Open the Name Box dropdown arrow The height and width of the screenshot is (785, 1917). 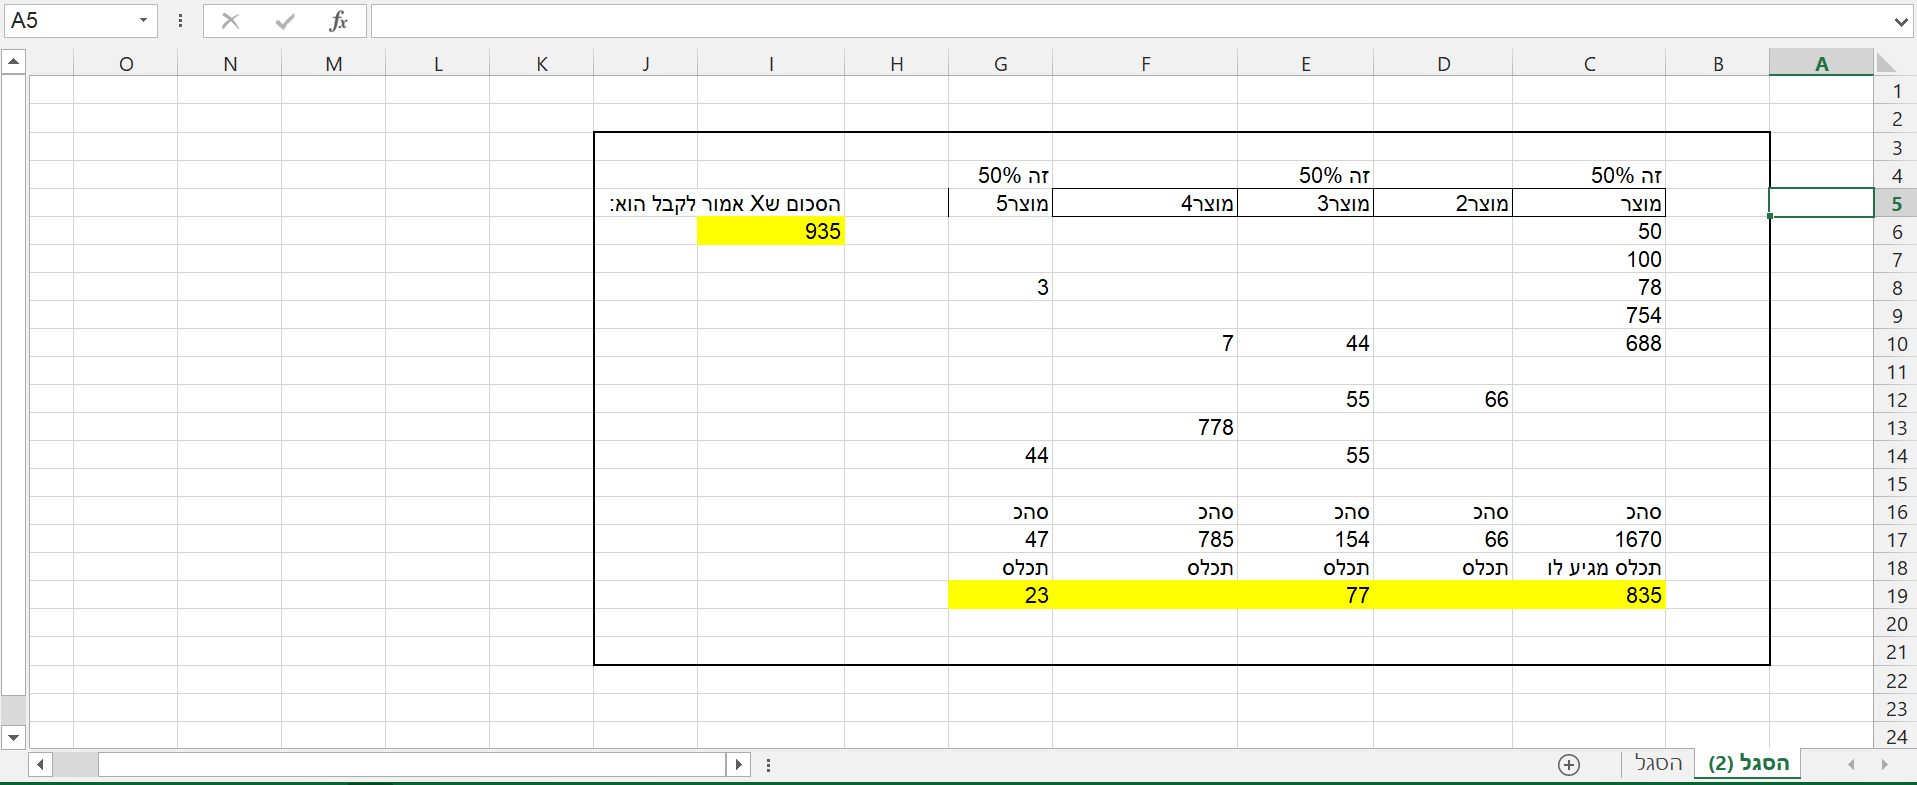click(x=143, y=21)
